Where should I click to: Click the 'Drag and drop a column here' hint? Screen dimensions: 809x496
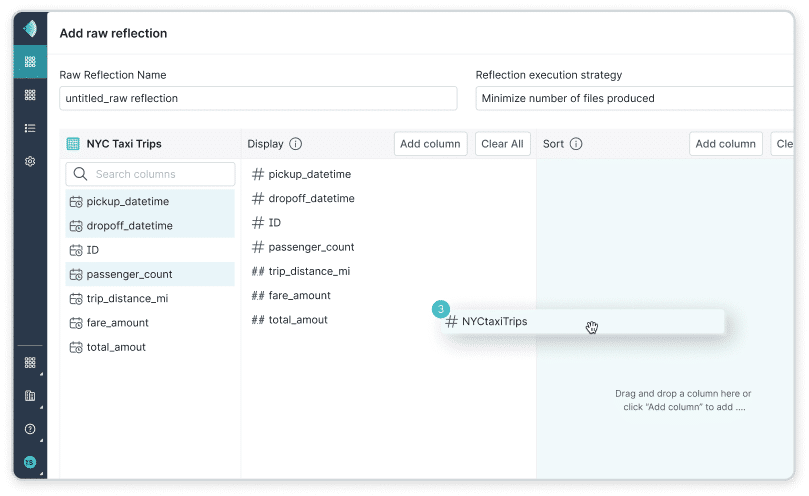pos(683,401)
